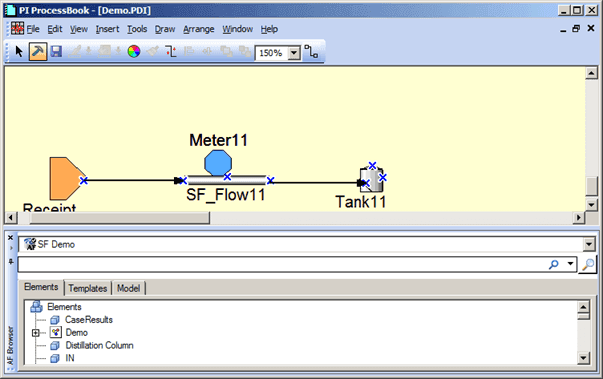Open the Help menu
Screen dimensions: 603x379
pyautogui.click(x=269, y=29)
